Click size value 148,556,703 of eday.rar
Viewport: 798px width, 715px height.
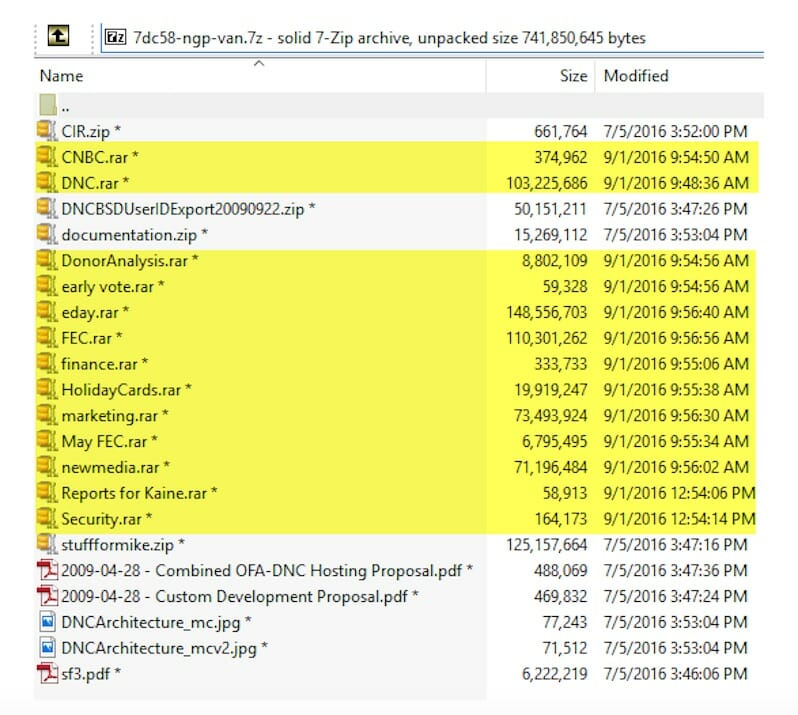click(x=547, y=312)
